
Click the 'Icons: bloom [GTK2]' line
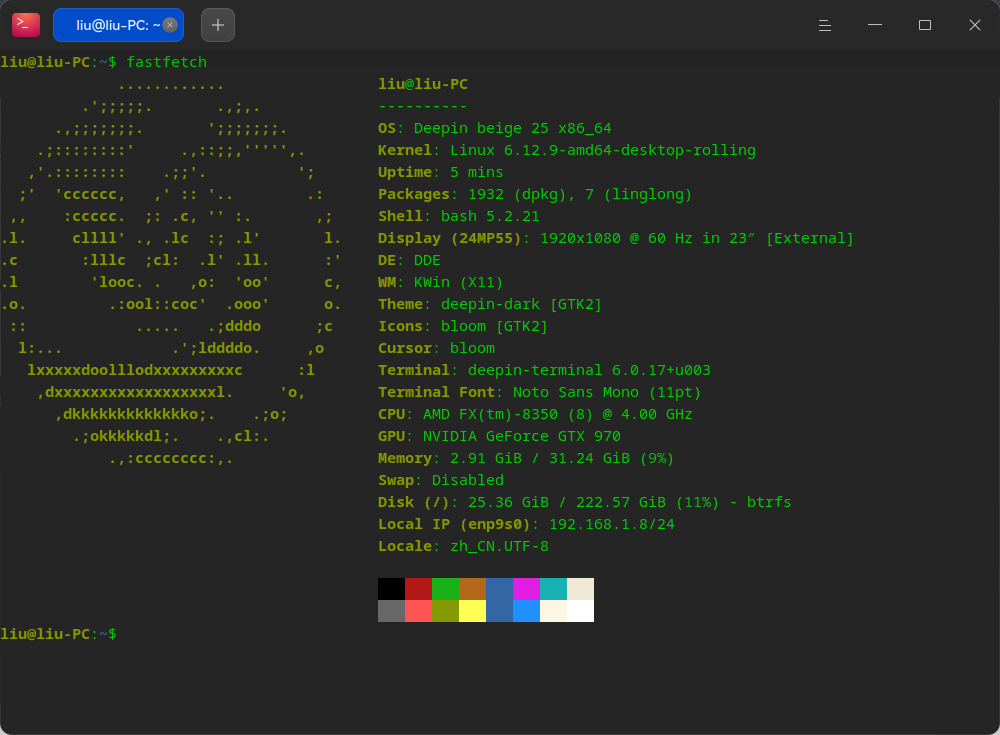tap(463, 326)
